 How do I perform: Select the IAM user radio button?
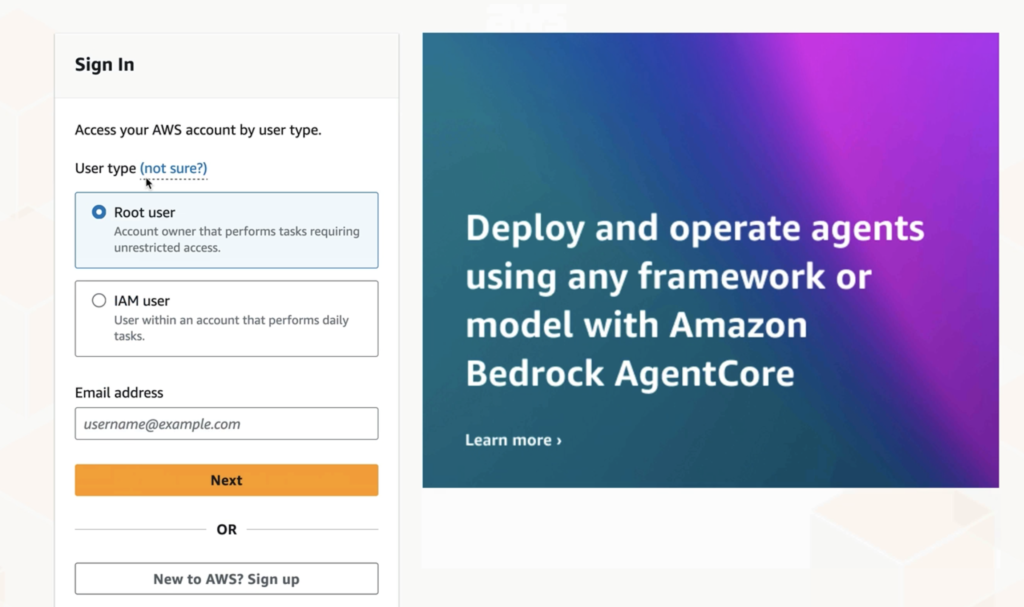[99, 301]
